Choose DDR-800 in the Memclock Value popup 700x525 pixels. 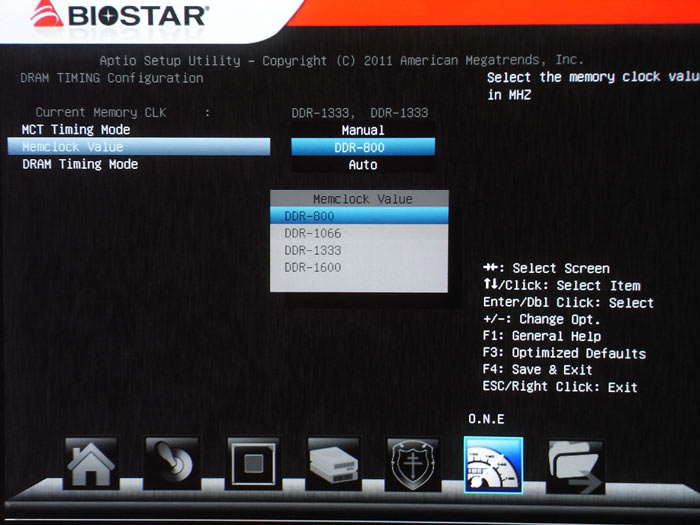(359, 216)
